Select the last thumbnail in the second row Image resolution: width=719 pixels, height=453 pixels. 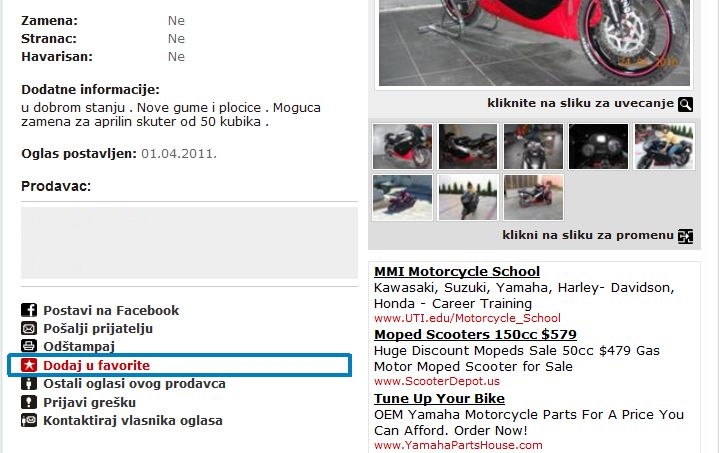pyautogui.click(x=533, y=198)
